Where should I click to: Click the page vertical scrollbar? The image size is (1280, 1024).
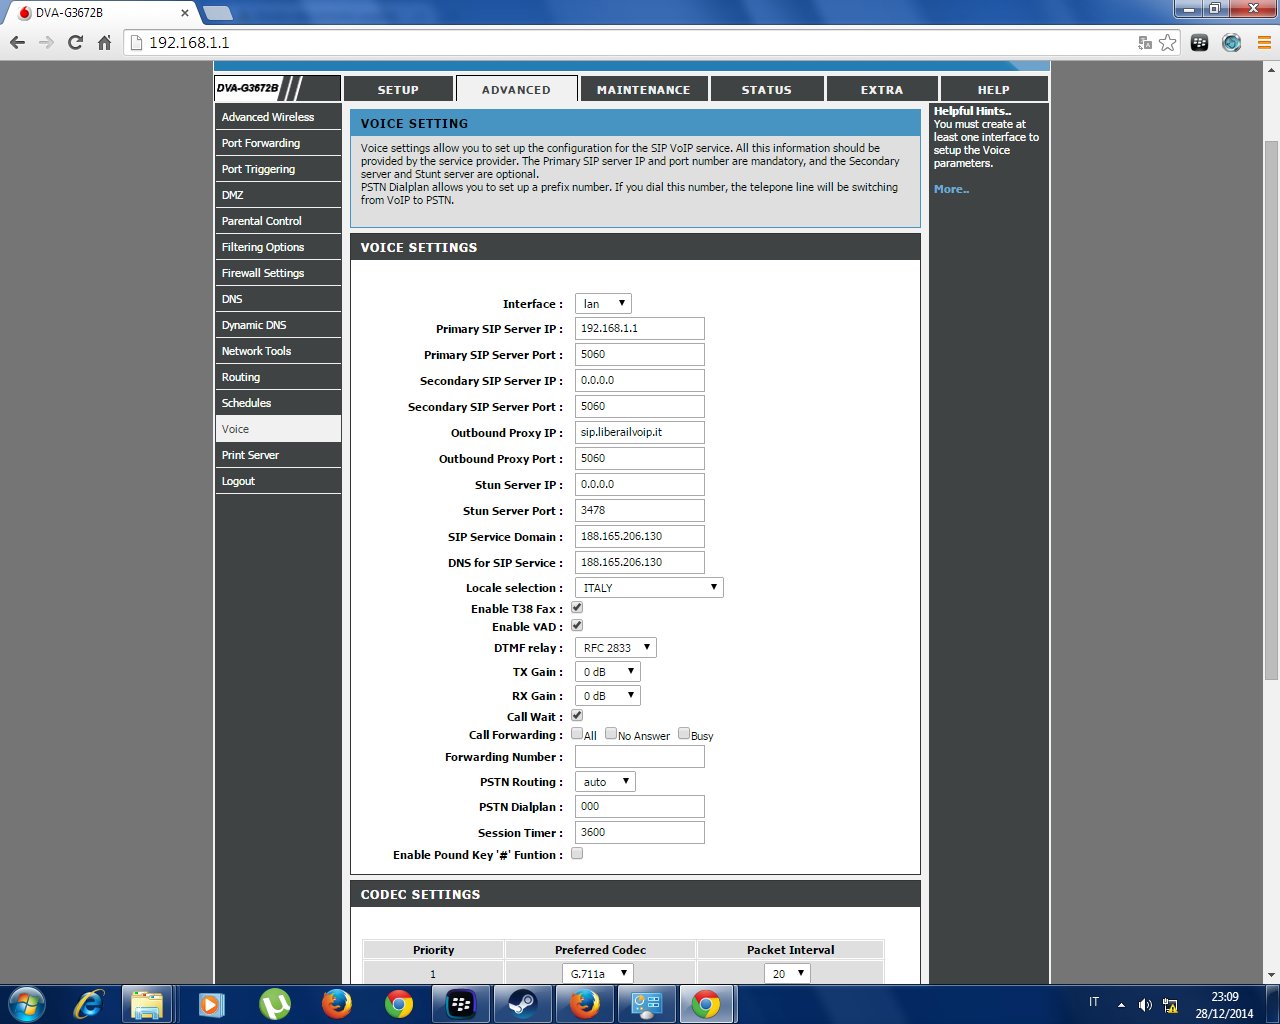[x=1271, y=410]
